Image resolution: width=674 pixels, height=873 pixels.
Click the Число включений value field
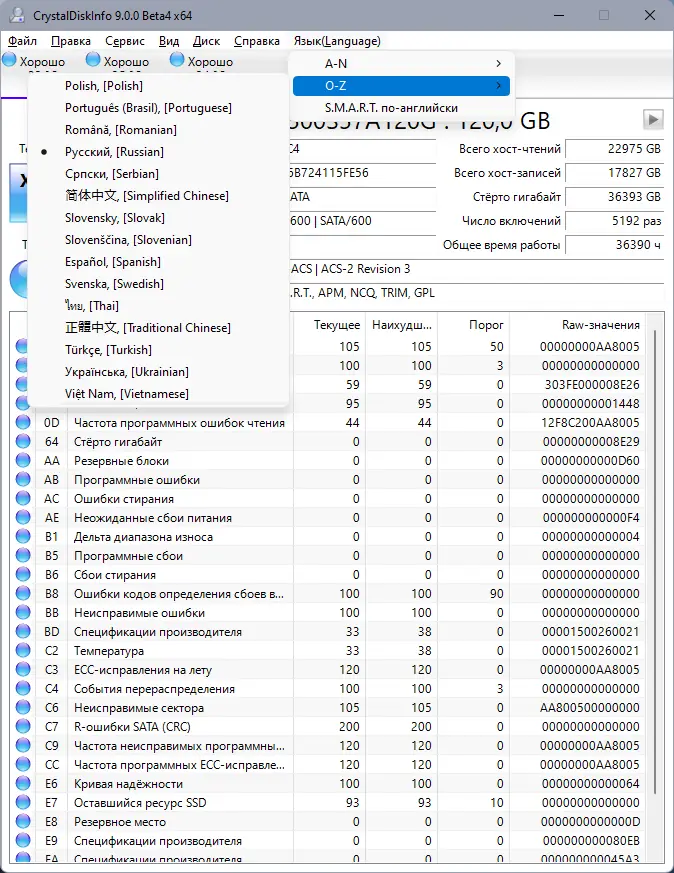point(614,220)
